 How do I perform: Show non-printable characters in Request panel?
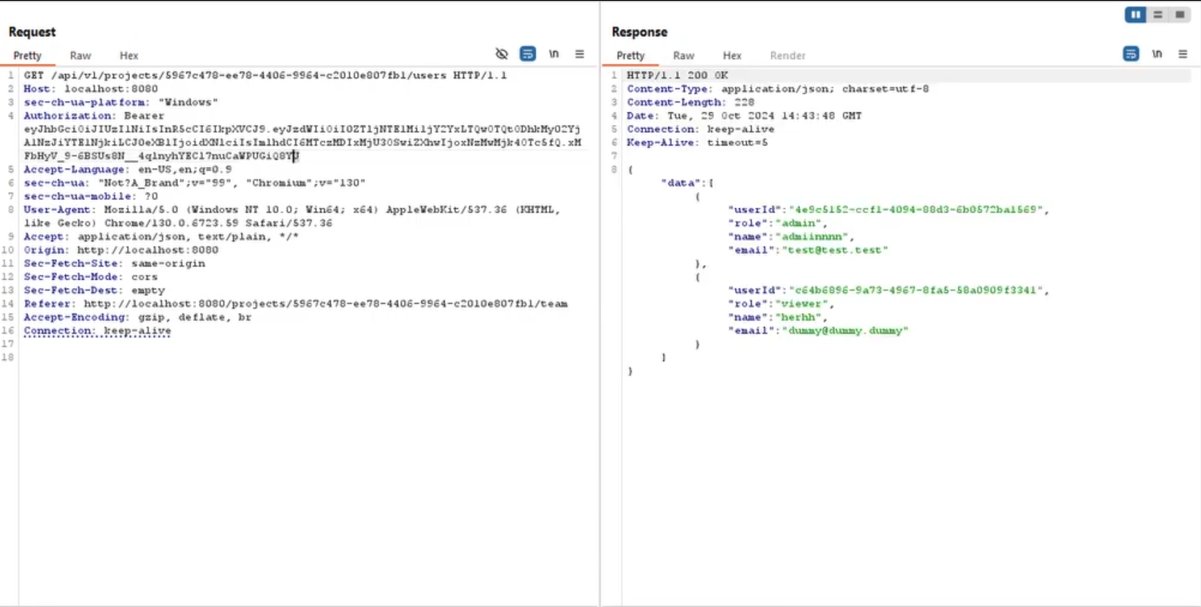(554, 54)
